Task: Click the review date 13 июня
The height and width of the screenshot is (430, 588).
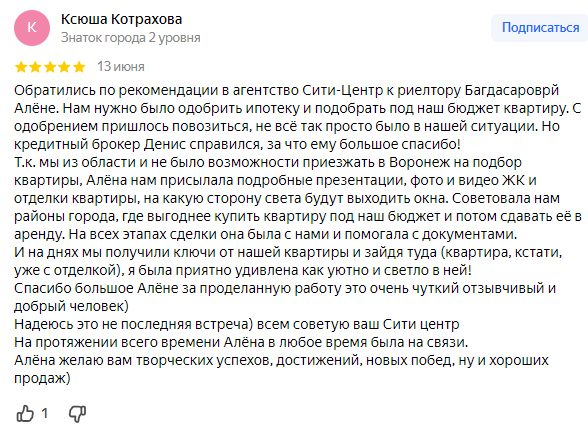Action: pyautogui.click(x=121, y=67)
